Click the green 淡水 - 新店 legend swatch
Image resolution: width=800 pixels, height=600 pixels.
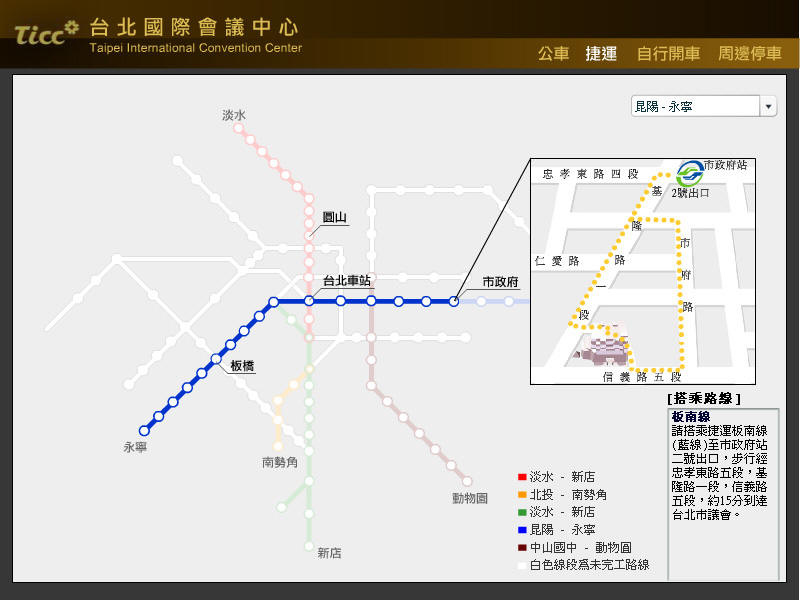pos(522,512)
